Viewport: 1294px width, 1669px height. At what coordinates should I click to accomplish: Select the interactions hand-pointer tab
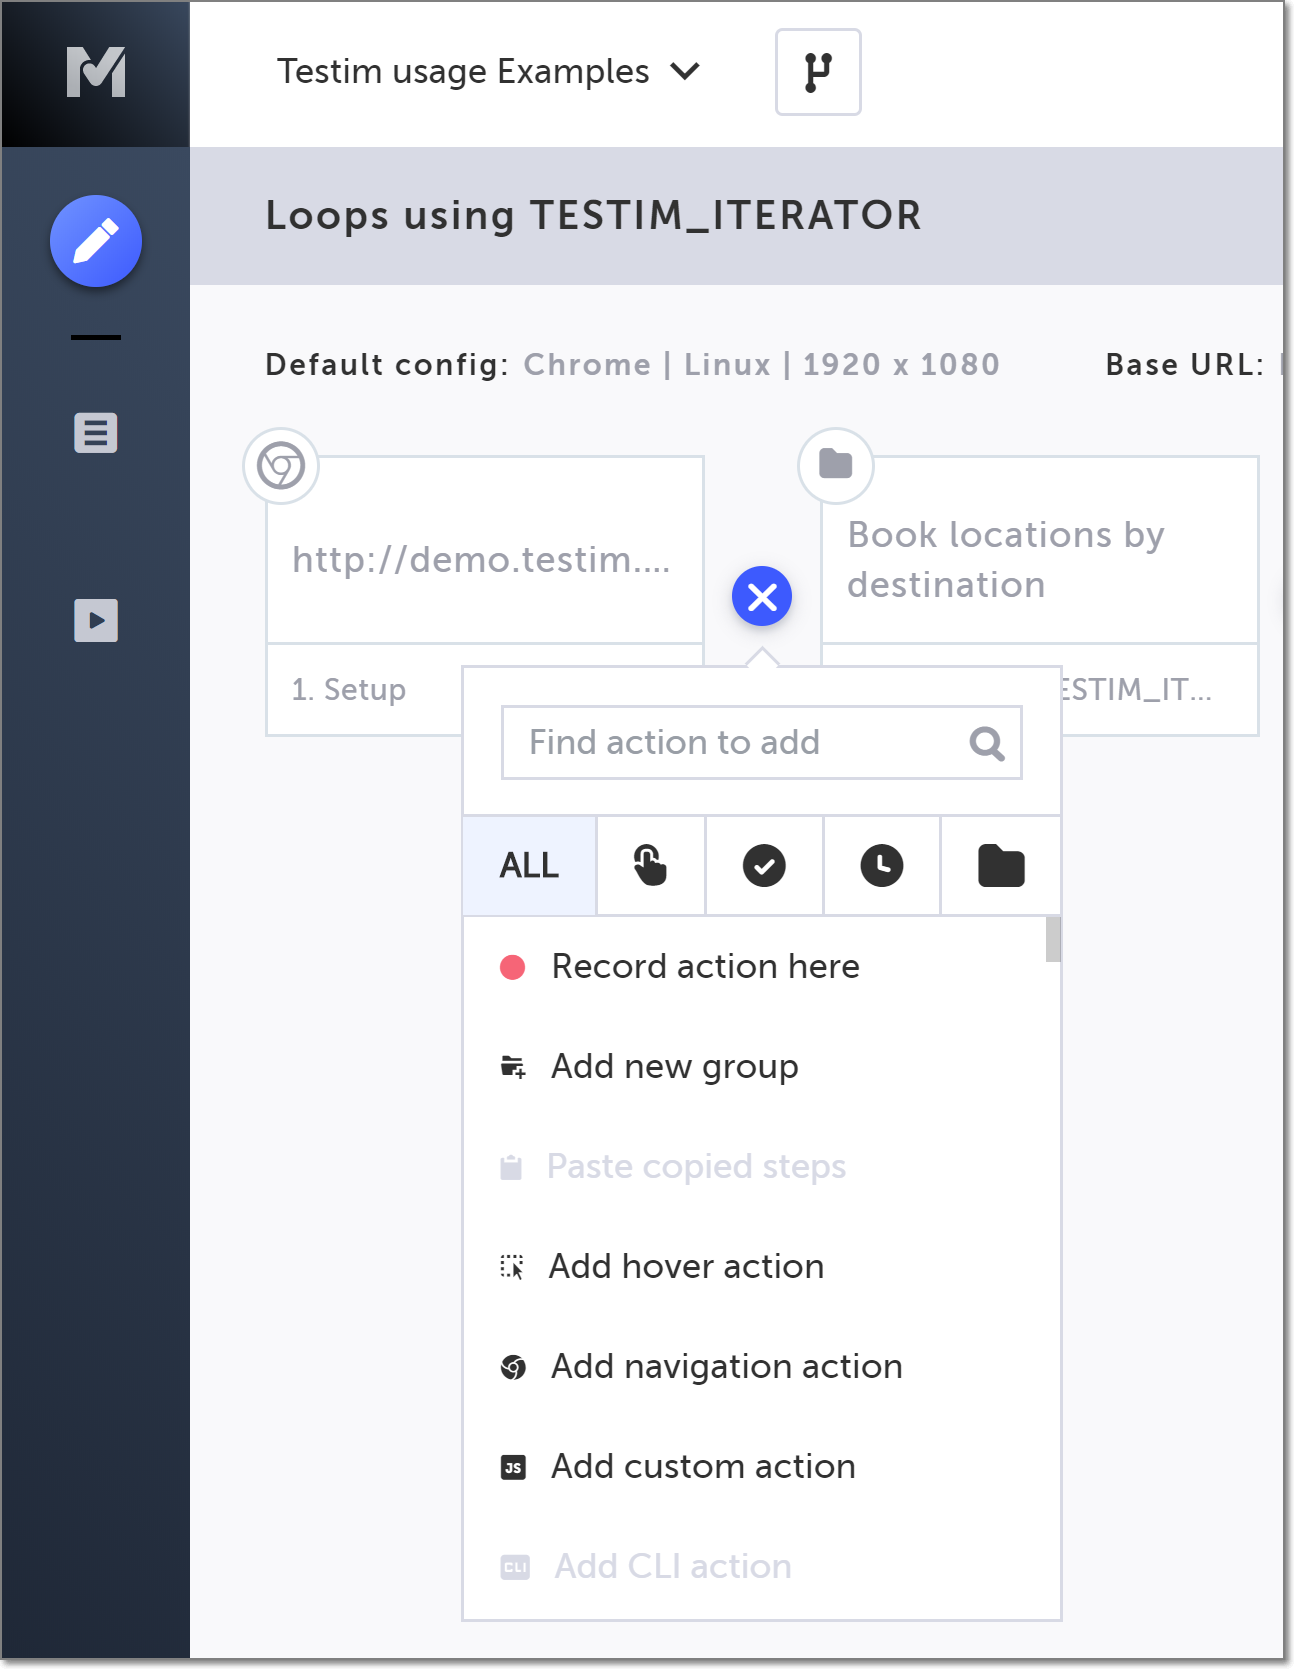point(651,866)
